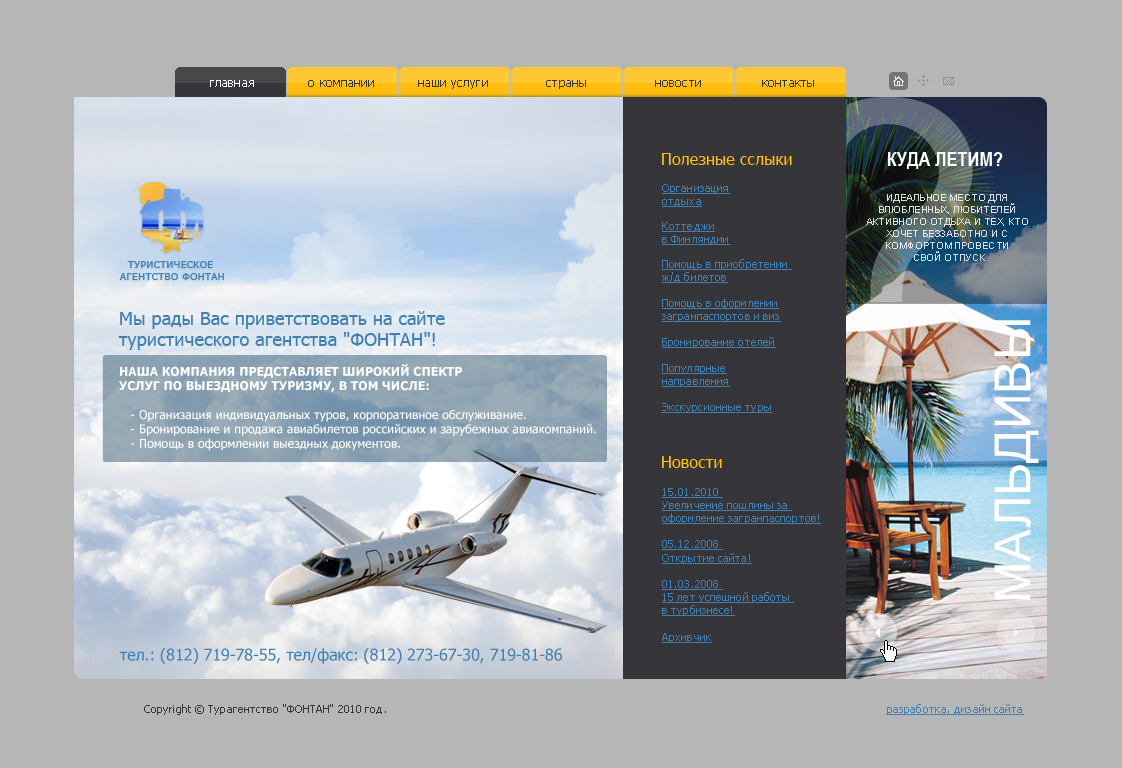Open Бронирование отелей link

point(718,342)
